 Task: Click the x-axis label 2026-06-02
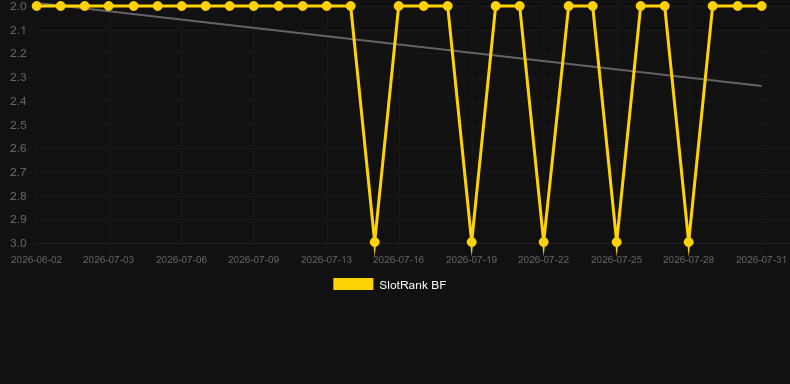coord(36,260)
